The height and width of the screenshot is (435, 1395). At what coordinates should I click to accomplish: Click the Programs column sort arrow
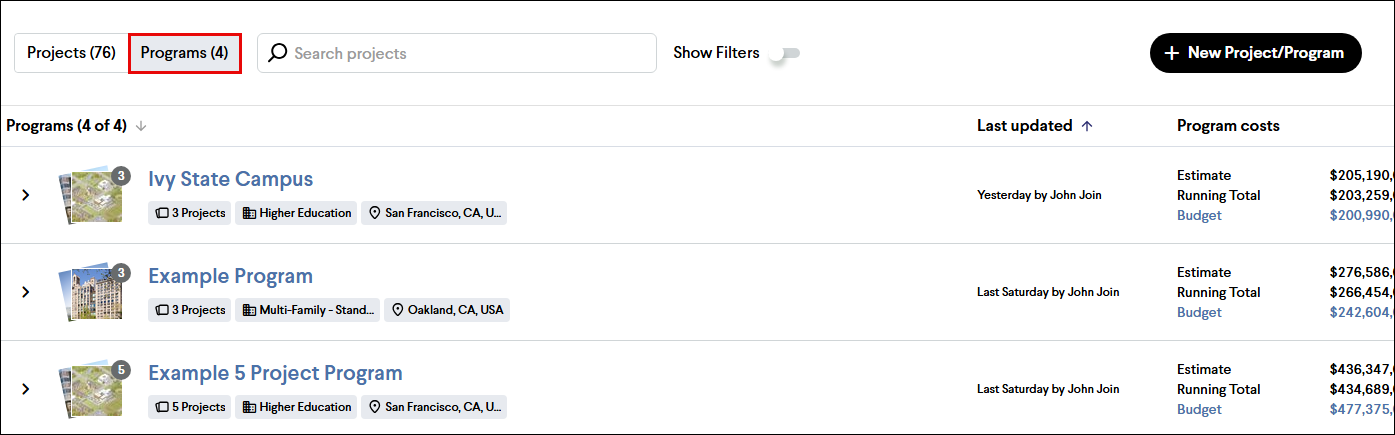pos(141,126)
